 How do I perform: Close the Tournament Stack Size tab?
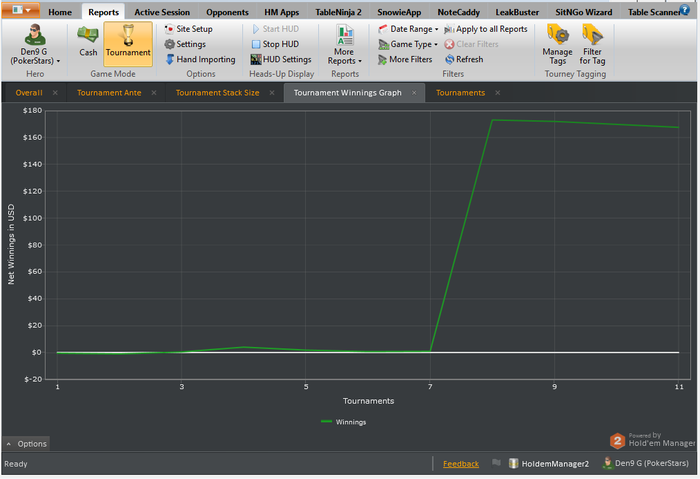(x=272, y=93)
